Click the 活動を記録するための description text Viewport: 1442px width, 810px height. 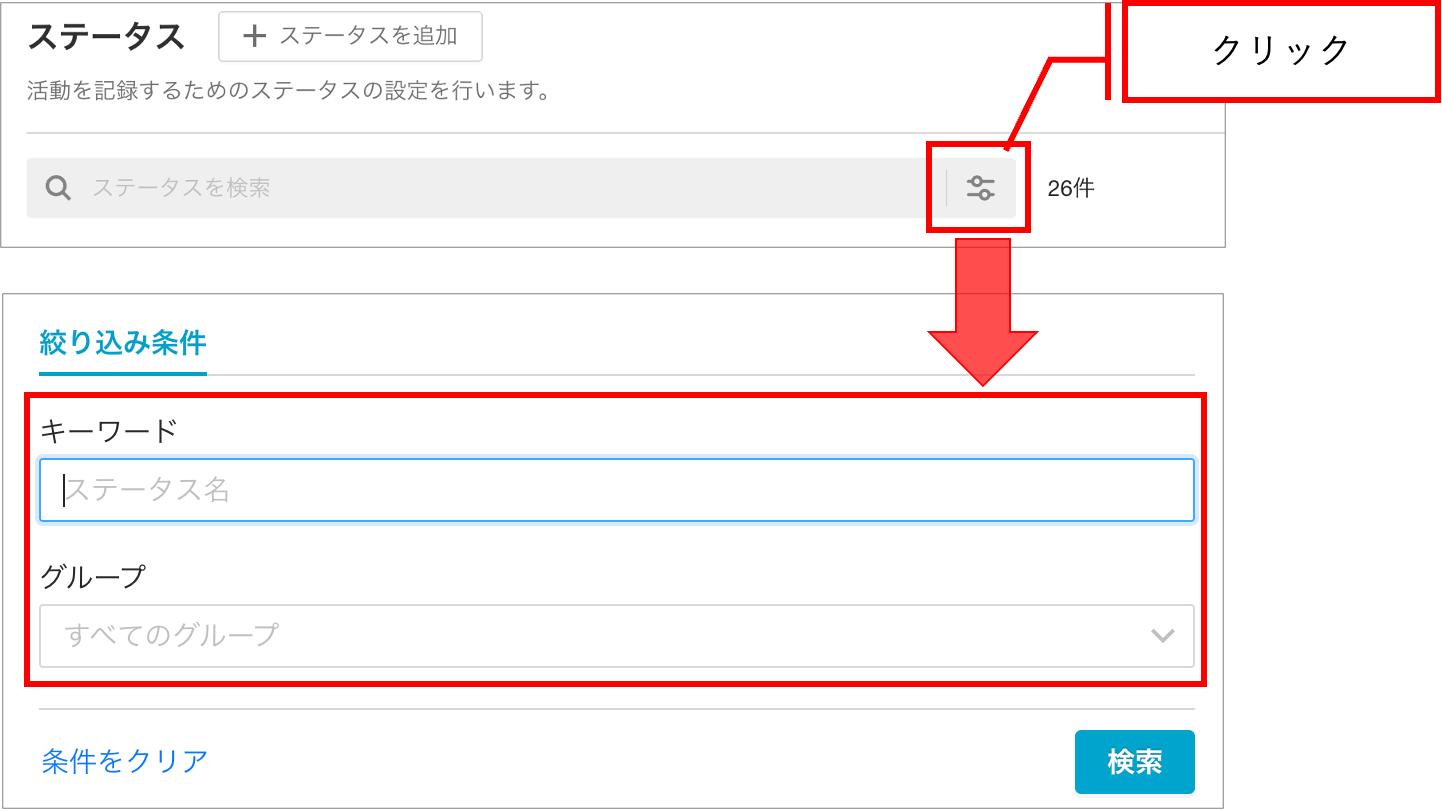pyautogui.click(x=289, y=92)
